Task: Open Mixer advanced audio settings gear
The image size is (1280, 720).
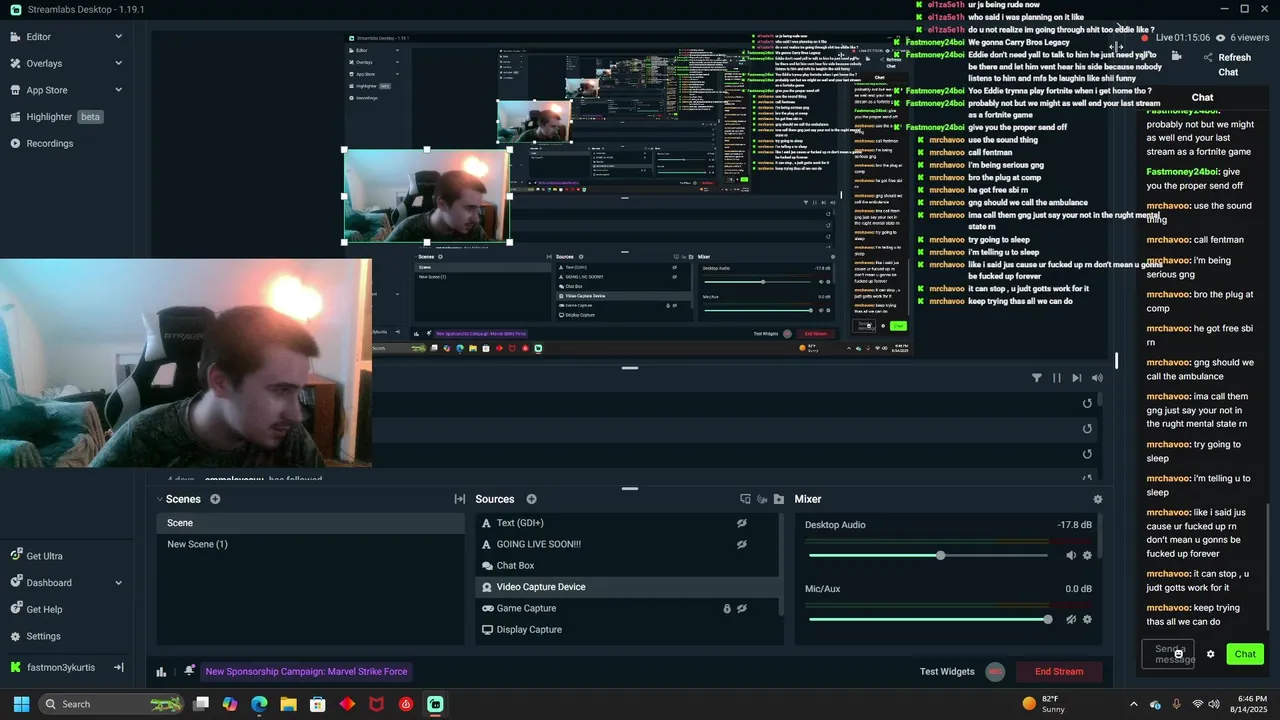Action: 1098,499
